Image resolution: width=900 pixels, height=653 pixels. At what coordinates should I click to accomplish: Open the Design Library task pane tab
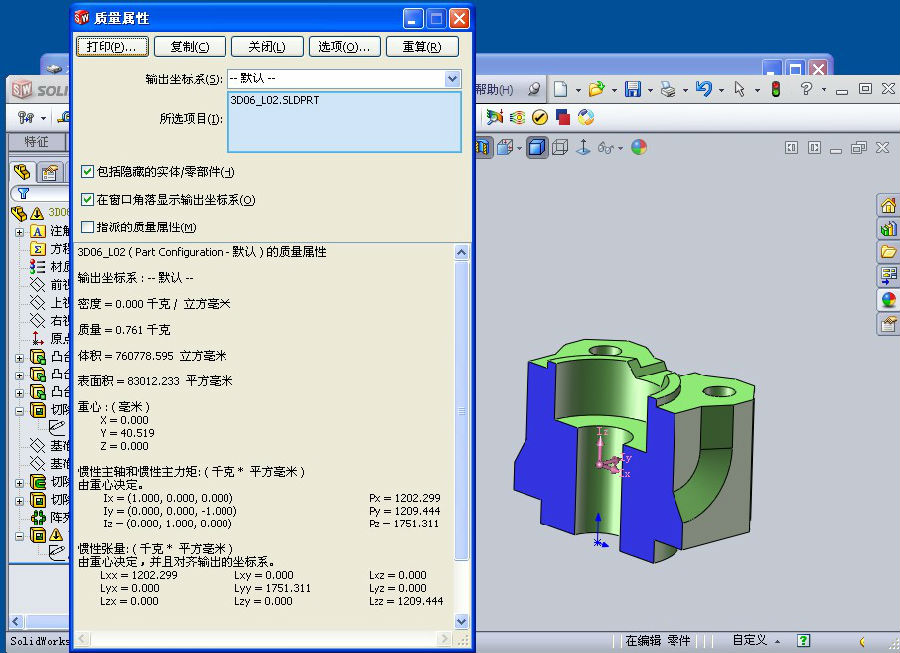tap(888, 228)
